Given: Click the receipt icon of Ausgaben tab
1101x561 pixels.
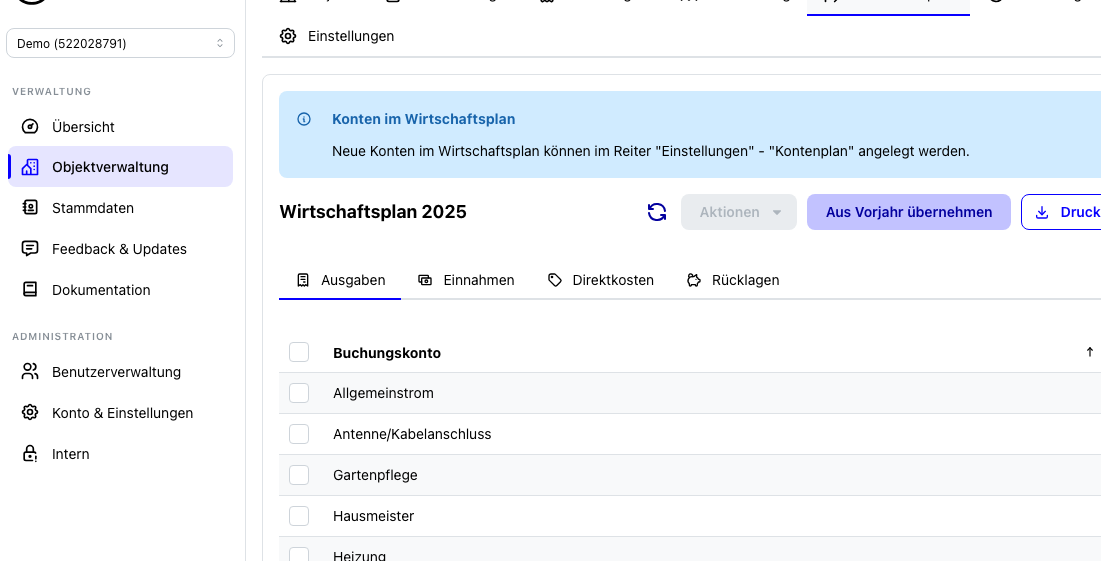Looking at the screenshot, I should tap(303, 280).
